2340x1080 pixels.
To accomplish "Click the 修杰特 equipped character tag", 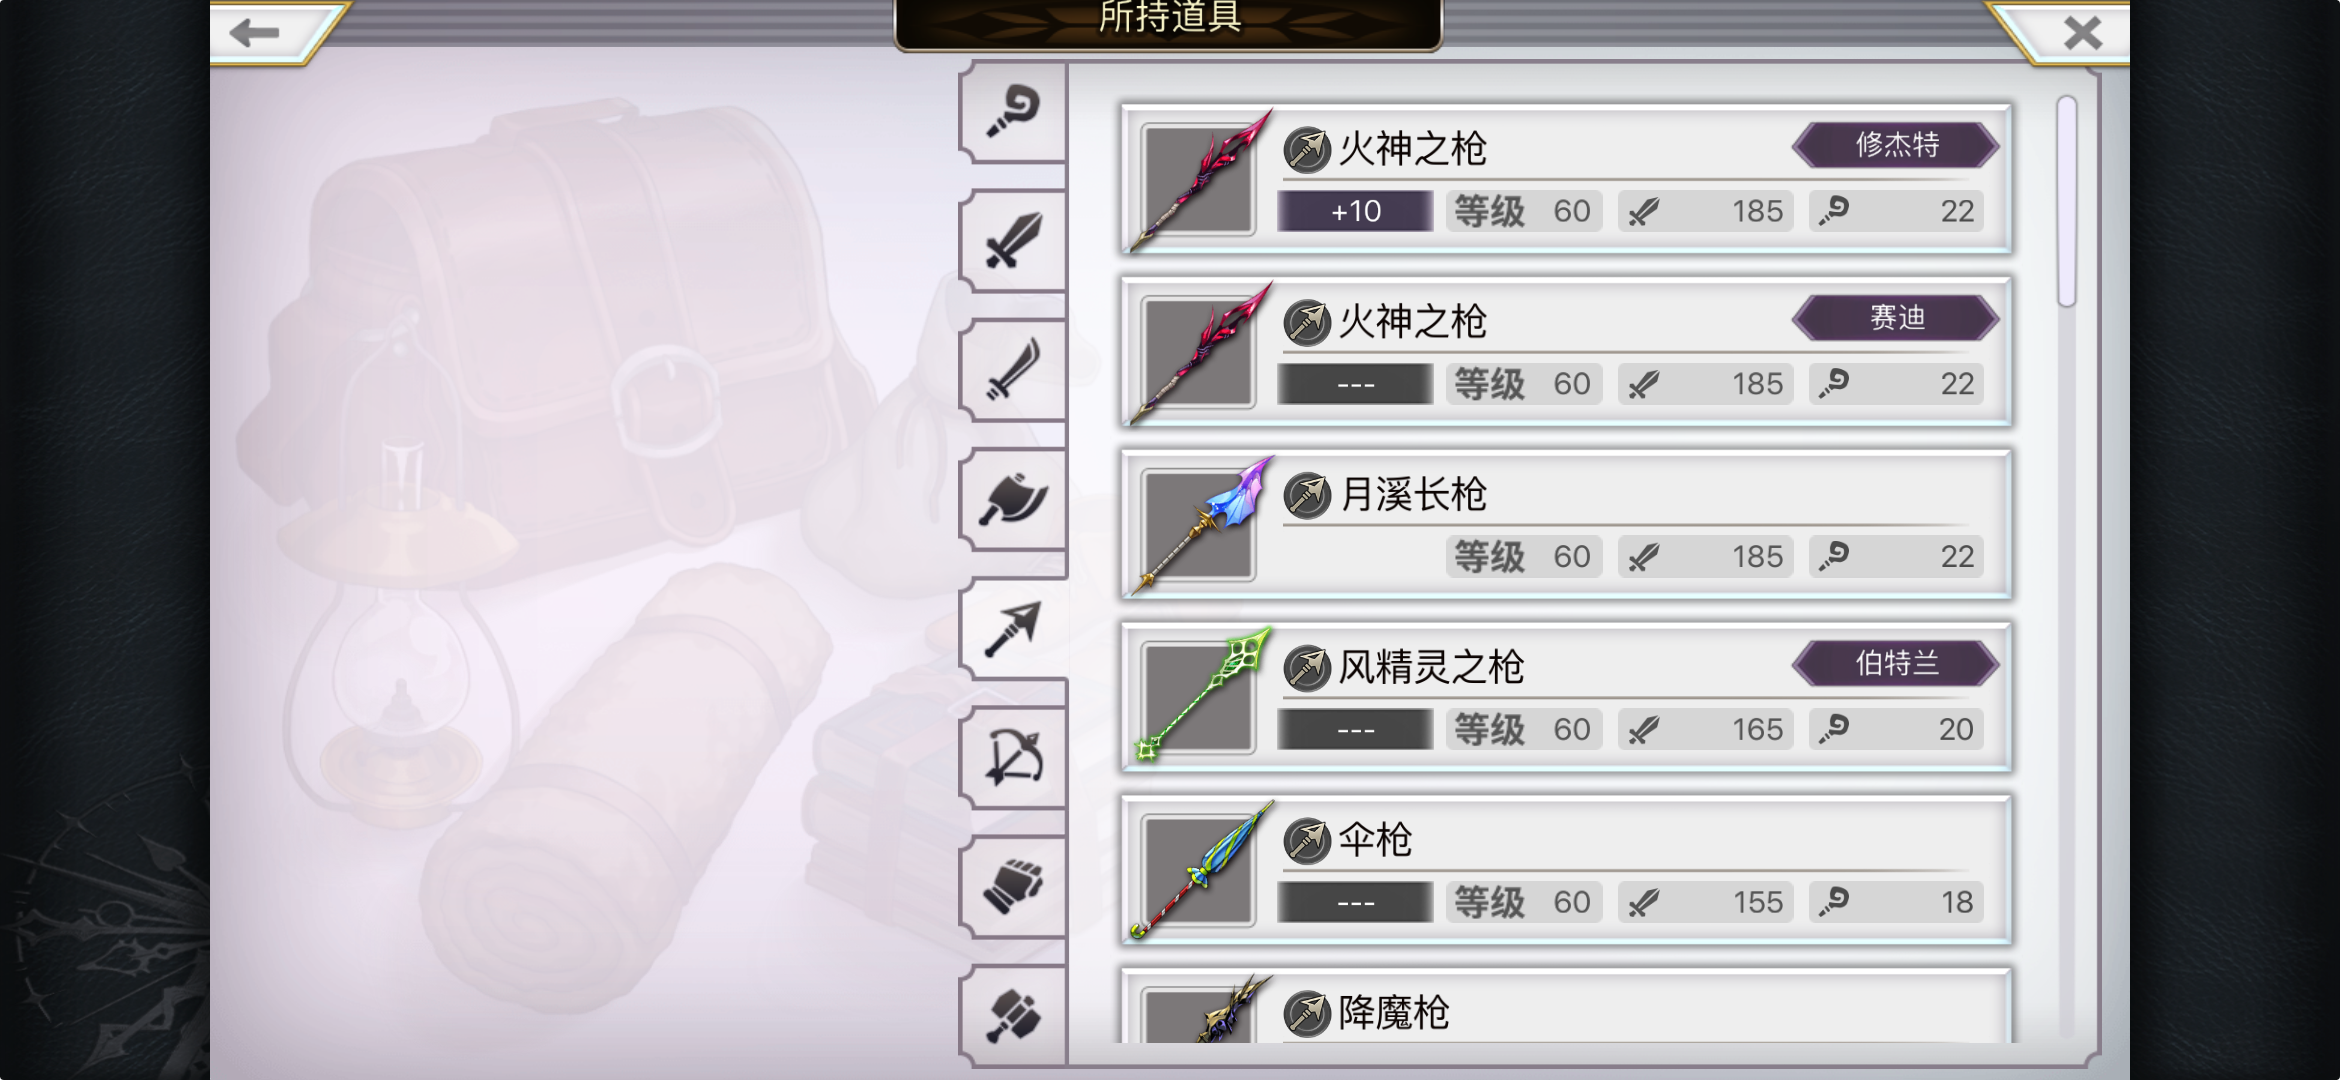I will (1896, 145).
